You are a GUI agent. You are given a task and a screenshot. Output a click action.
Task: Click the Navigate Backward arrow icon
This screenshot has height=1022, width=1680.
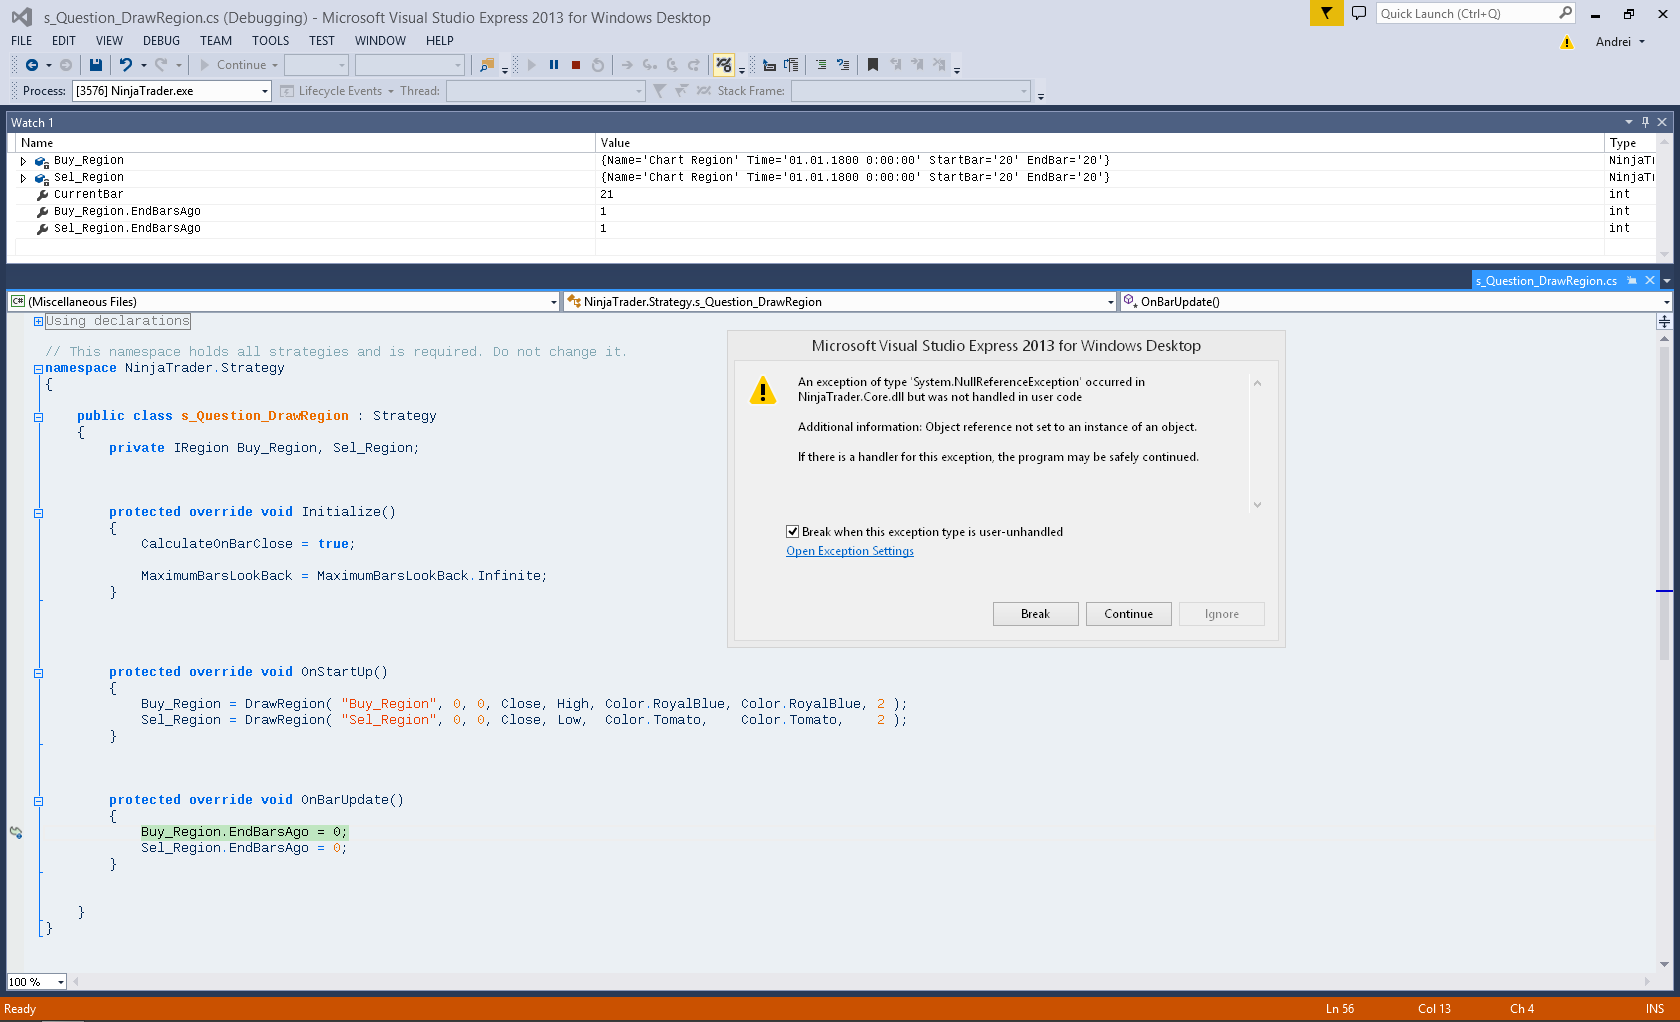[32, 65]
